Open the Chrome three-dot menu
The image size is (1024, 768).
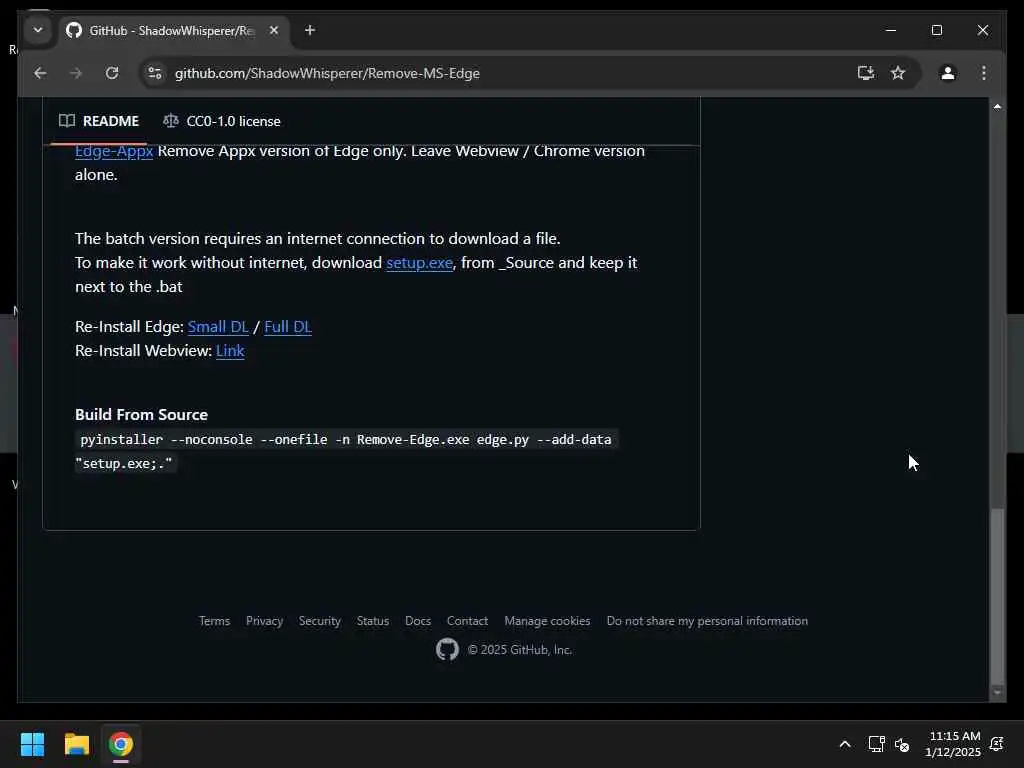984,73
